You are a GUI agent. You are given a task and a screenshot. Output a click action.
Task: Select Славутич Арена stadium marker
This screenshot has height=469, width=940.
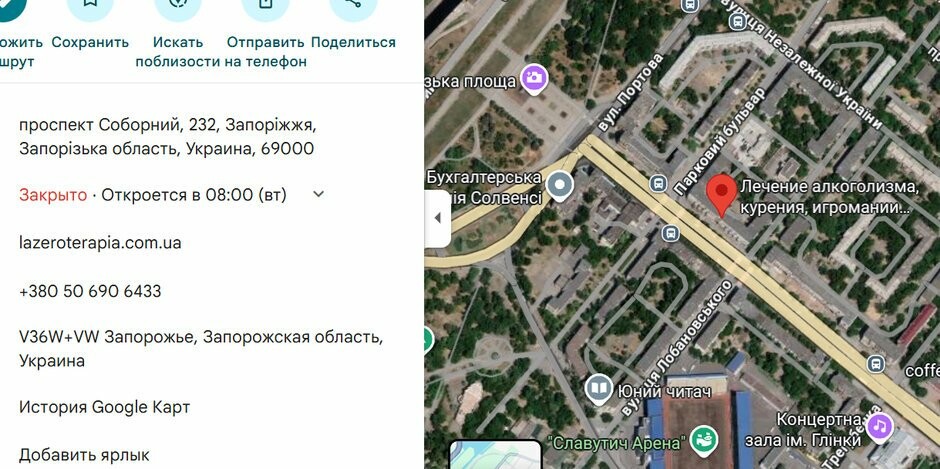coord(704,441)
